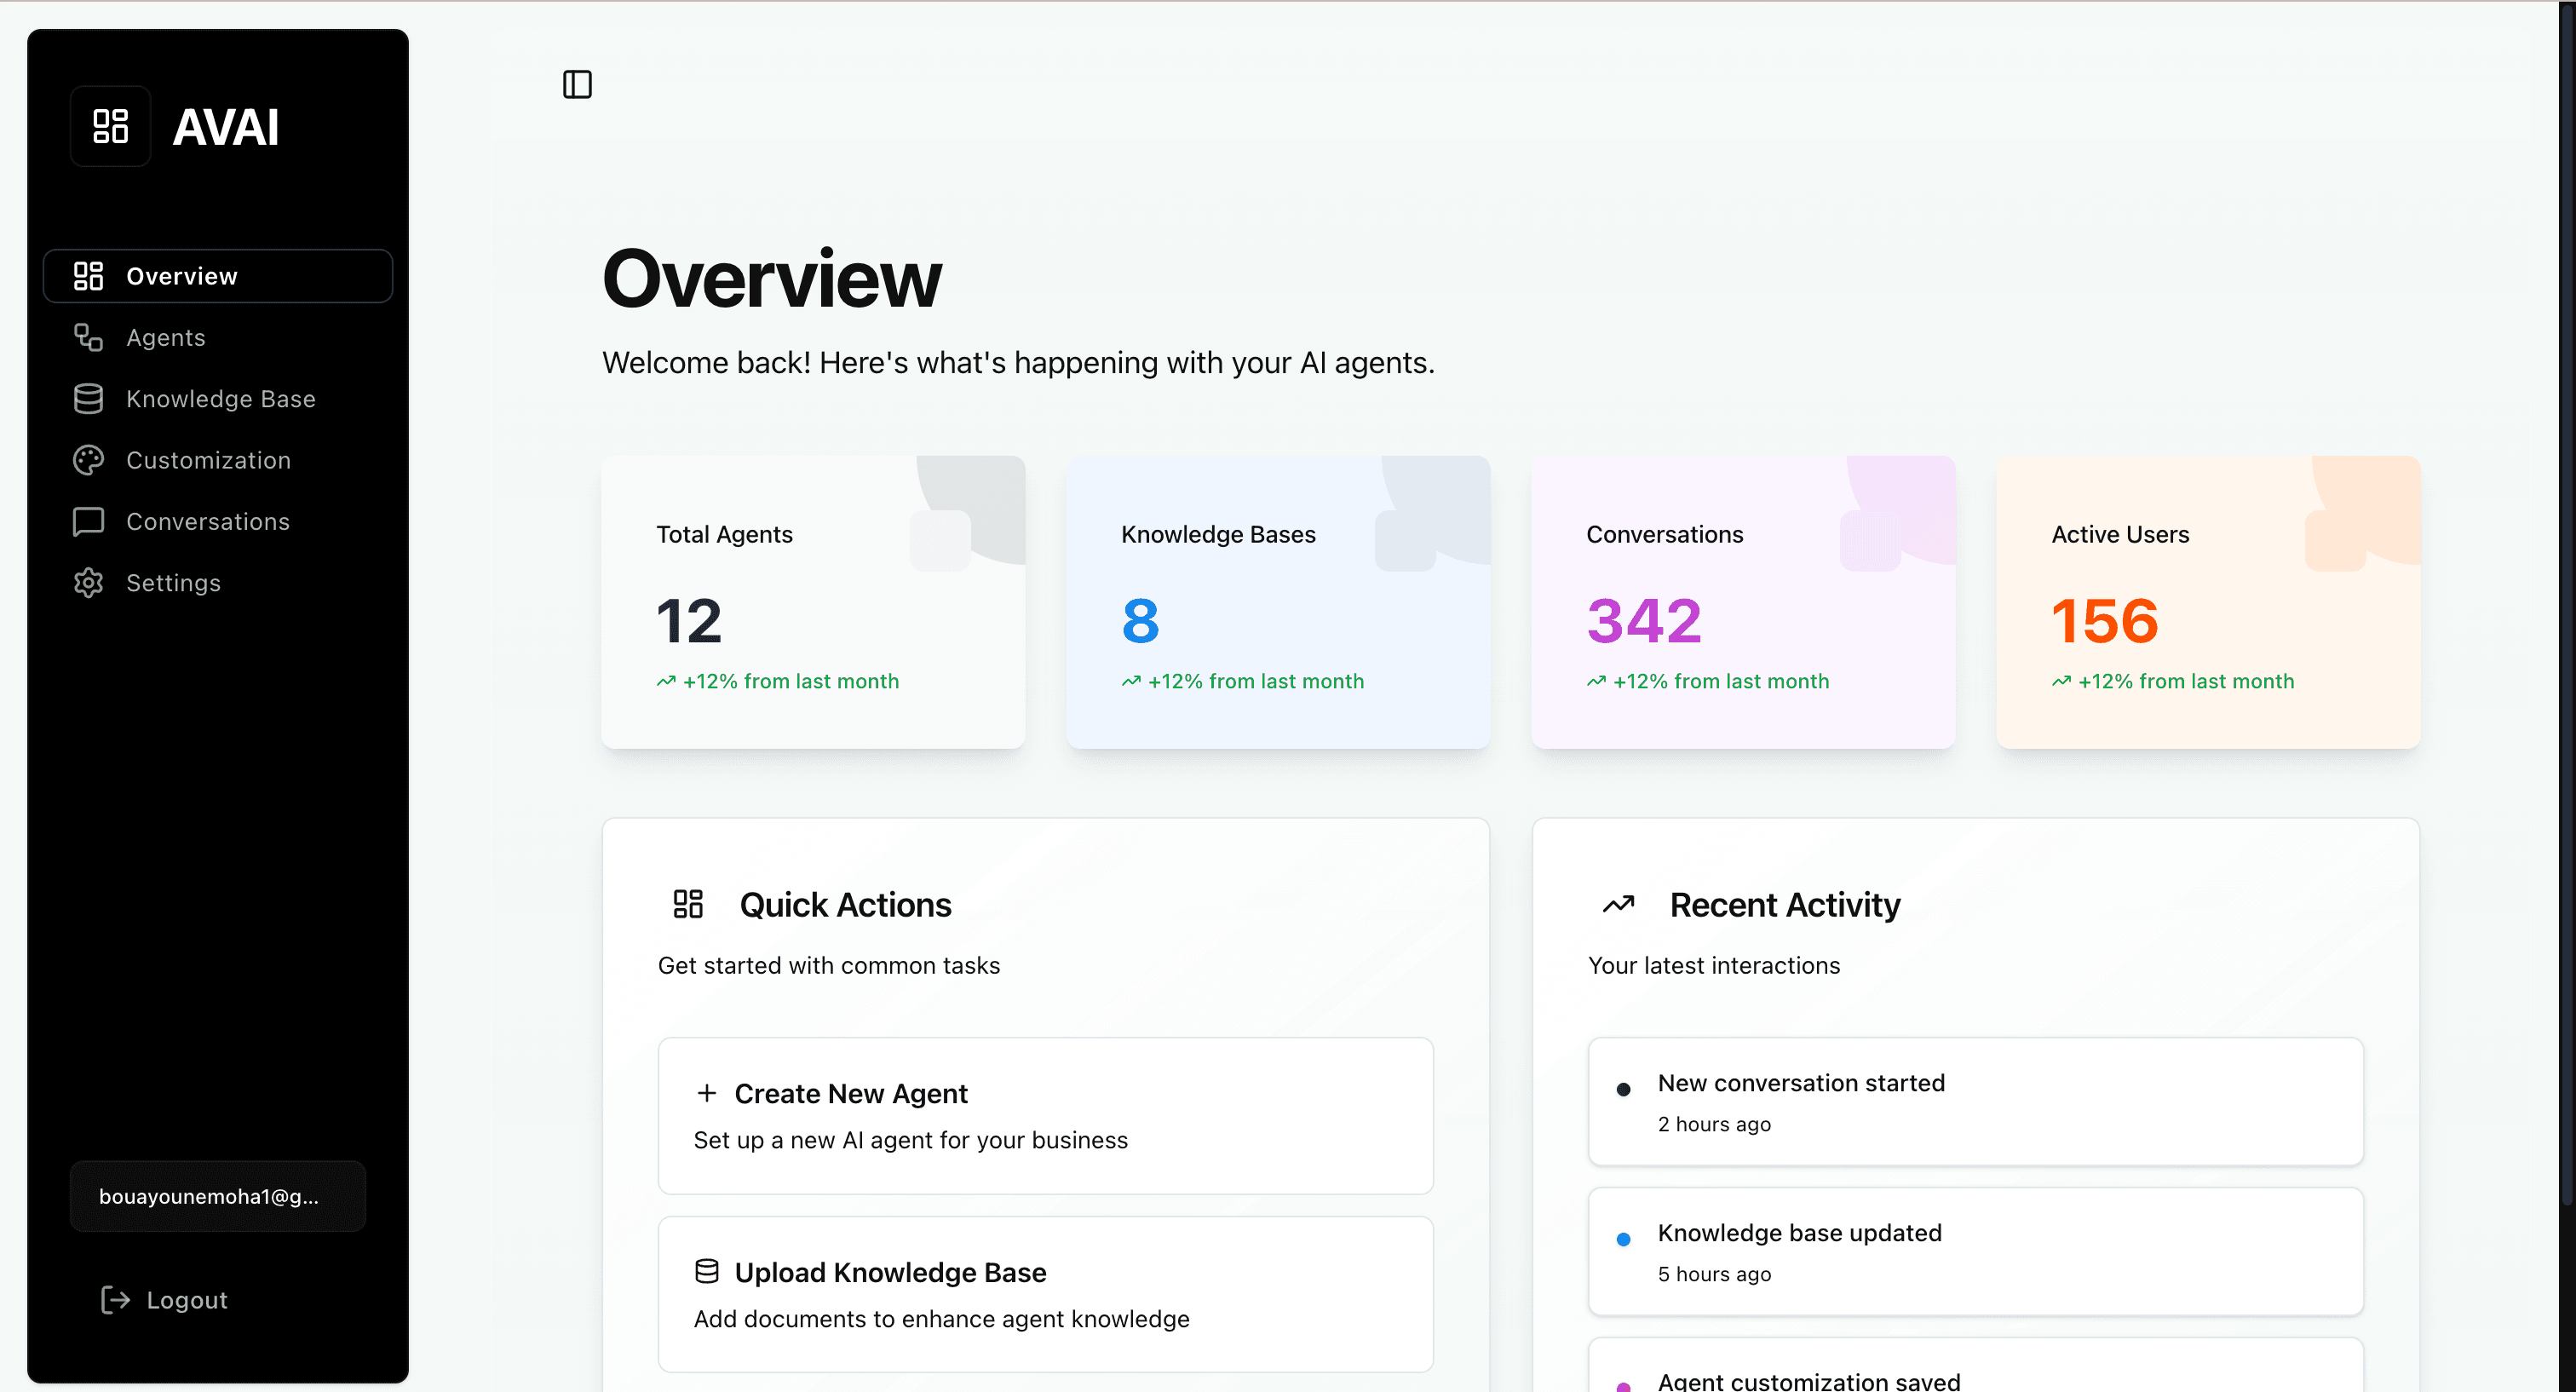Open the Knowledge Base database icon
Screen dimensions: 2576x1392
pos(88,399)
